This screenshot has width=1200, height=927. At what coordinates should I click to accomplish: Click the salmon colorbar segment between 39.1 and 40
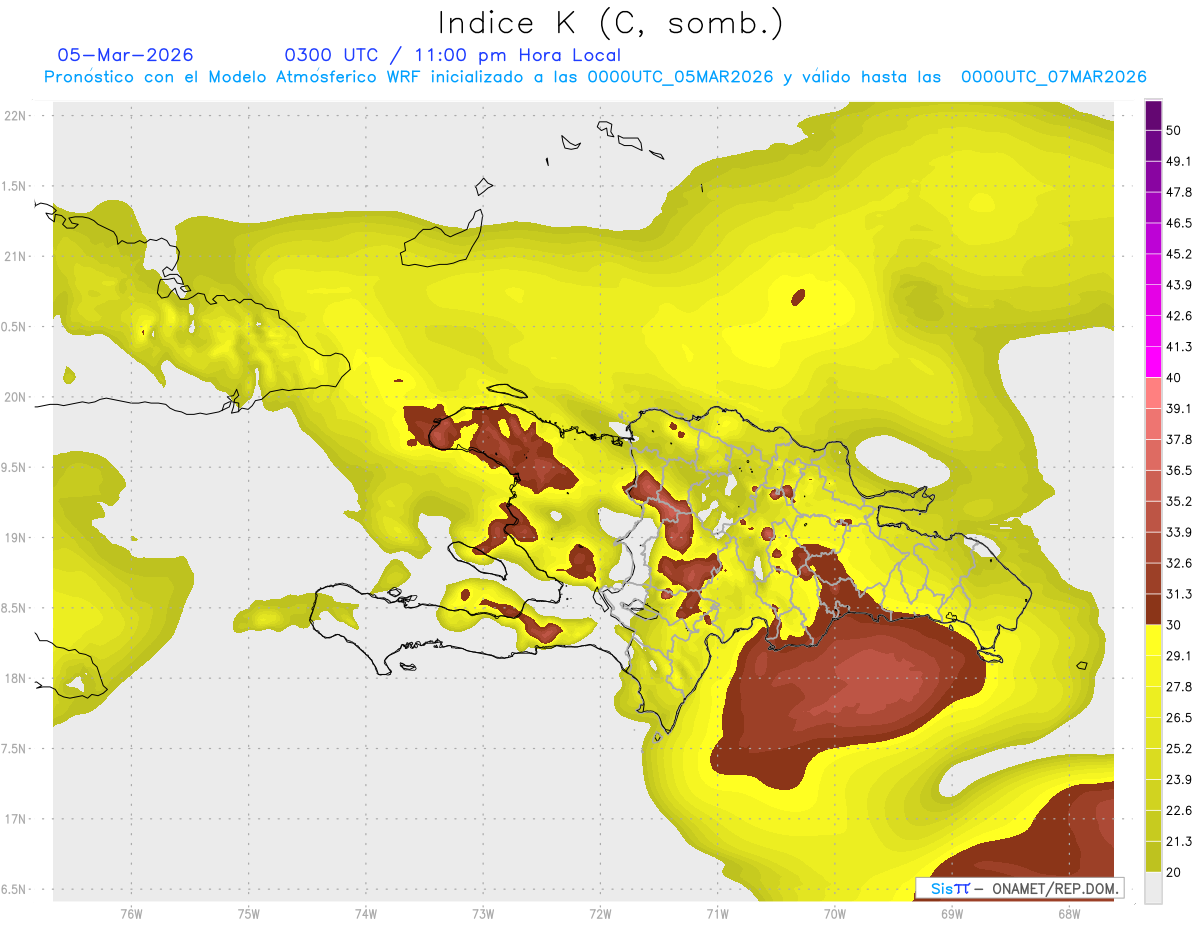tap(1153, 394)
